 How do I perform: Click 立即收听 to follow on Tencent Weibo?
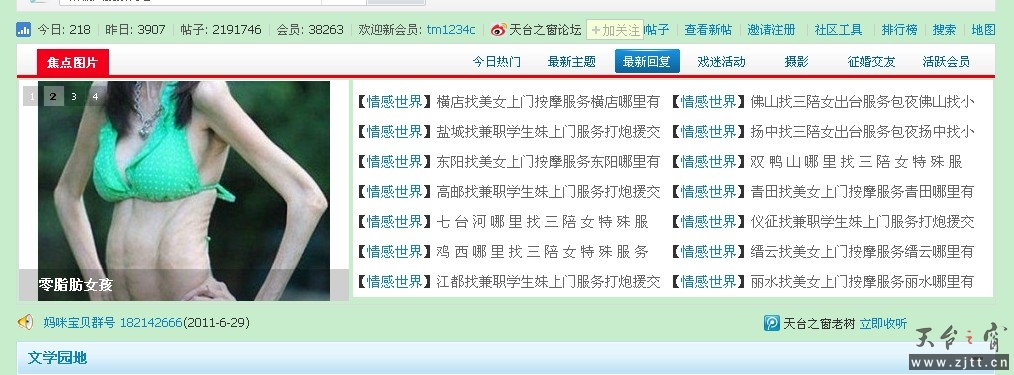click(883, 323)
